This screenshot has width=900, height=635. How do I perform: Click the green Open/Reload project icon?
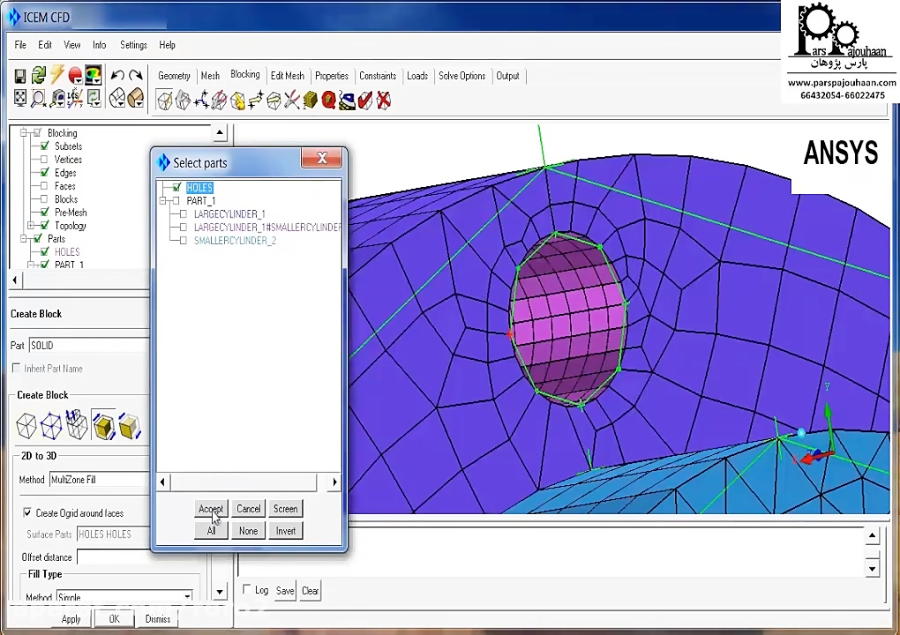pos(38,75)
